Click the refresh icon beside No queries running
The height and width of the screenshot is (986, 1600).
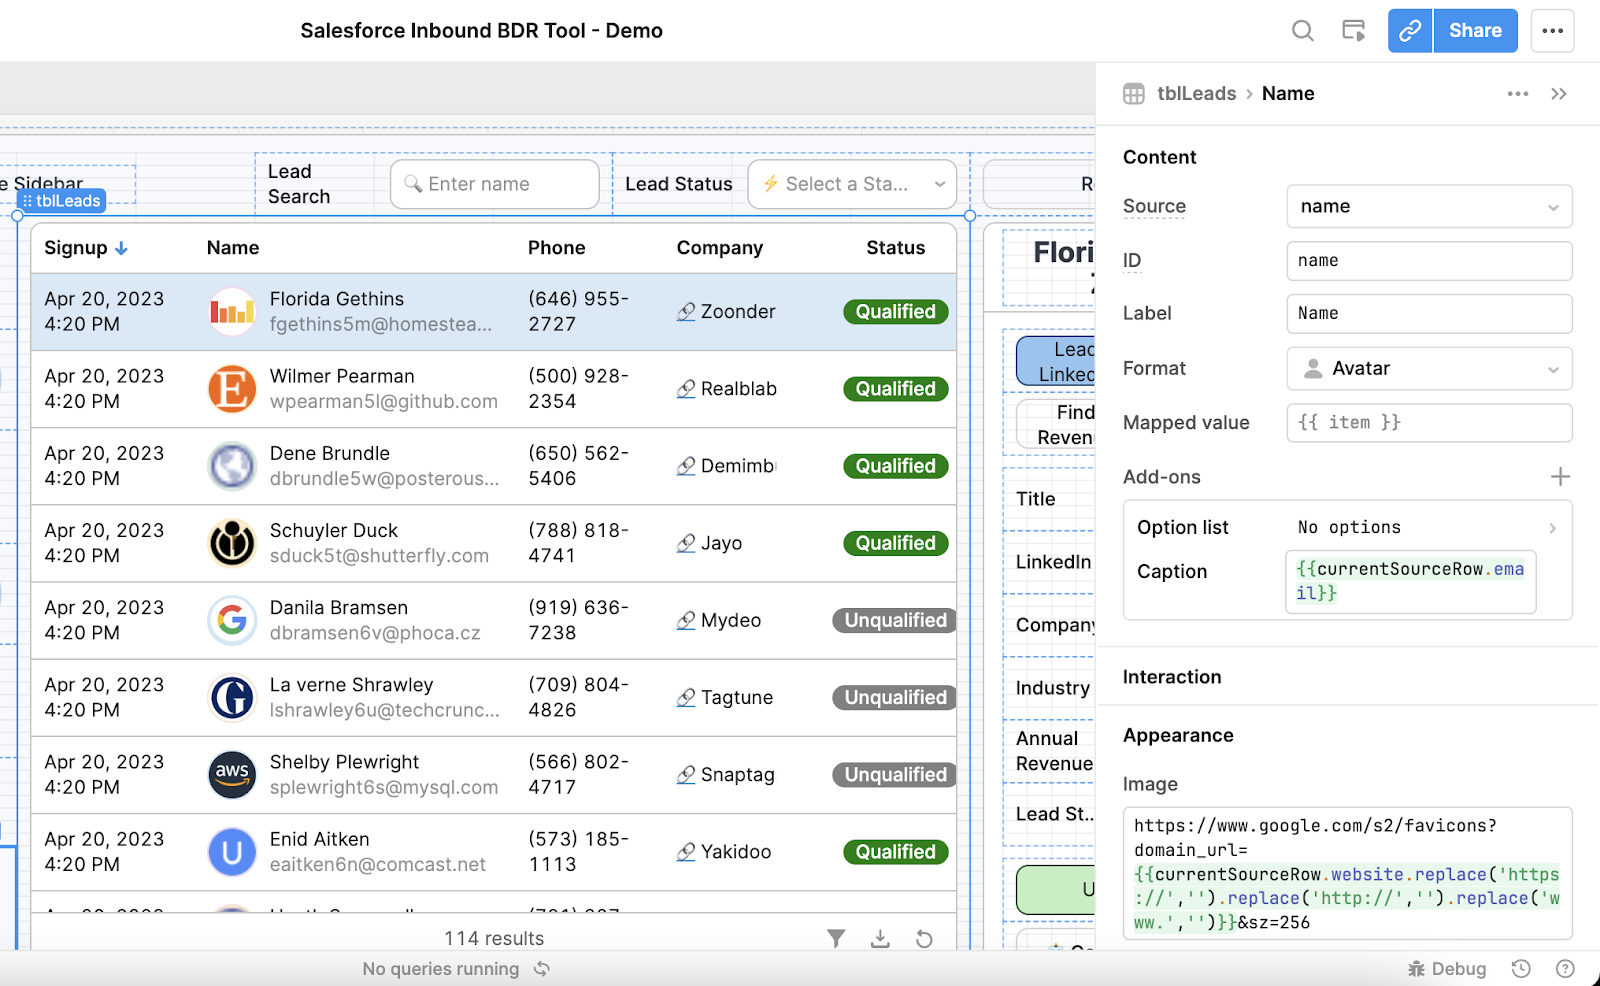[x=542, y=969]
